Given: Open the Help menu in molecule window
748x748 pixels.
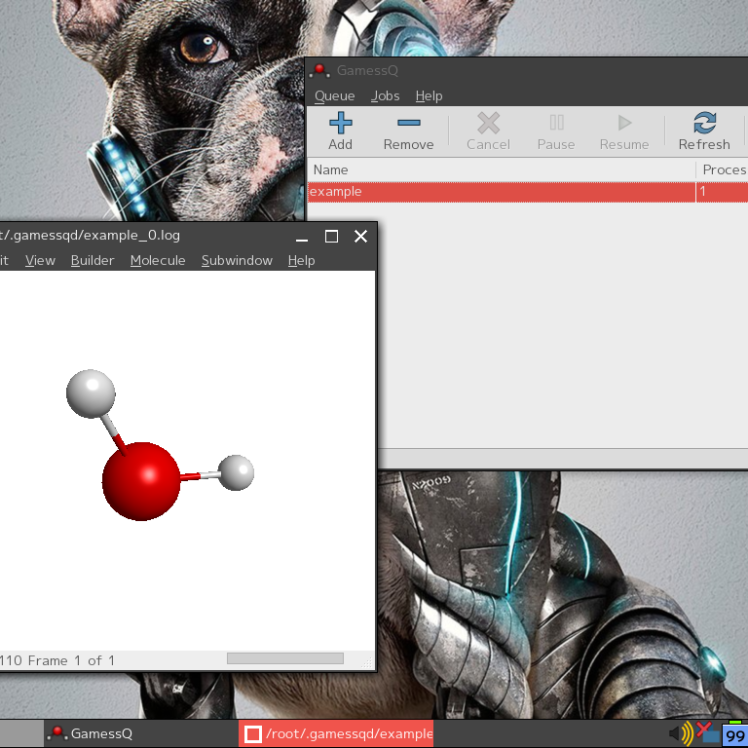Looking at the screenshot, I should tap(301, 260).
